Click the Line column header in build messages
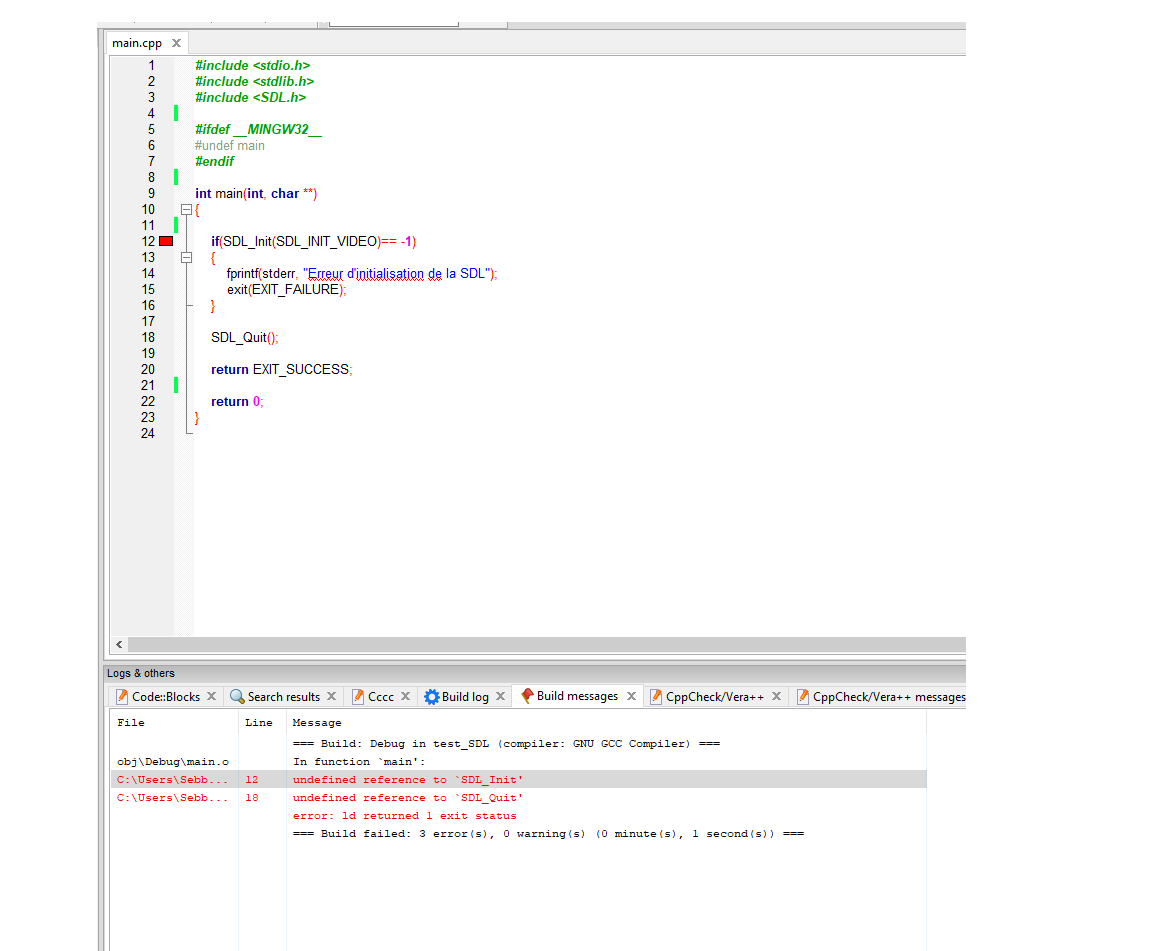This screenshot has height=951, width=1152. [258, 722]
